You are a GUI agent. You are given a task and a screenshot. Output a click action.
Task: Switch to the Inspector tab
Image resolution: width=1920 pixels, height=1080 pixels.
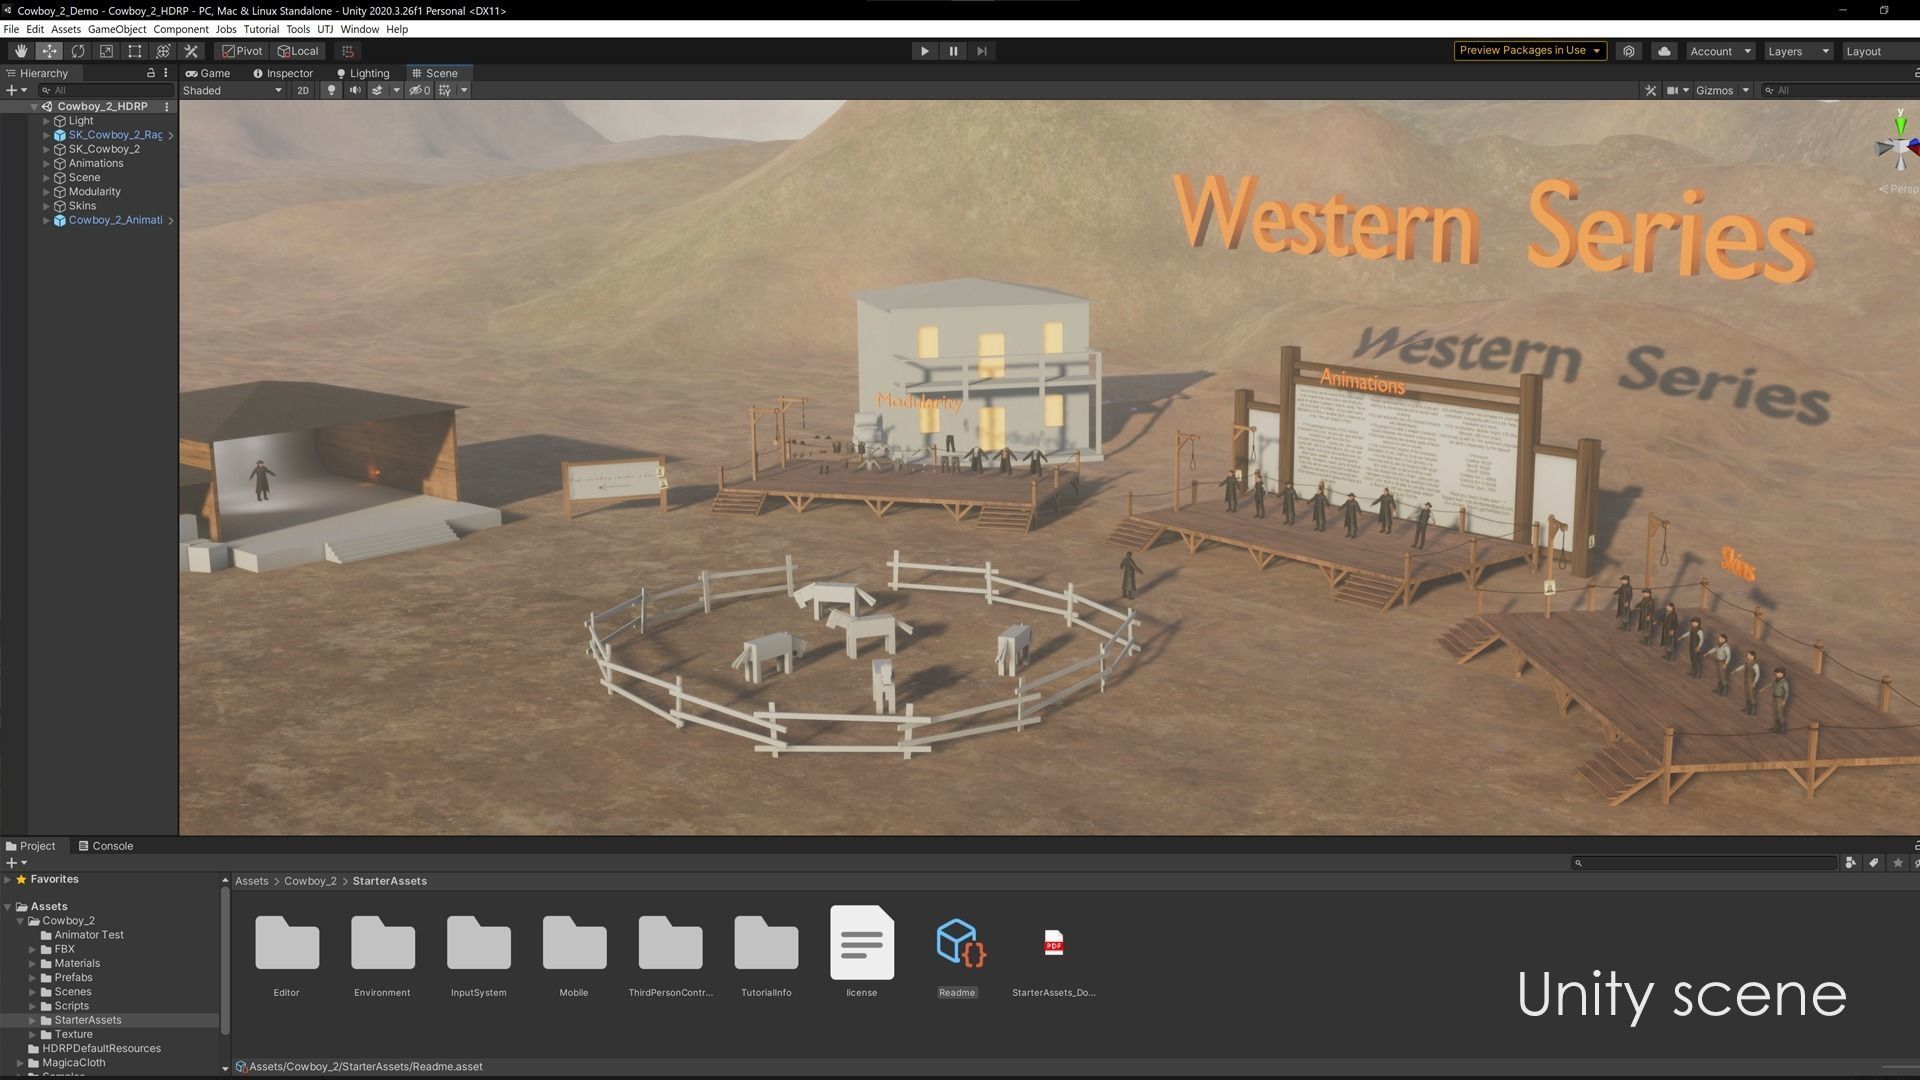point(283,73)
